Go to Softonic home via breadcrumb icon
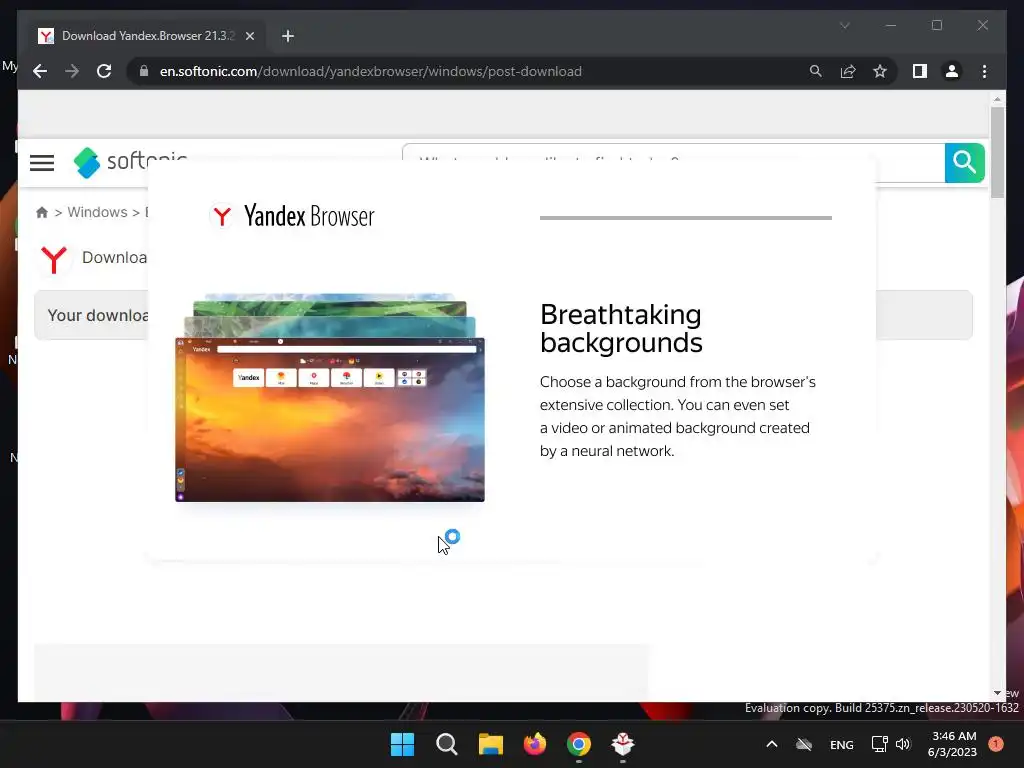Image resolution: width=1024 pixels, height=768 pixels. point(42,212)
